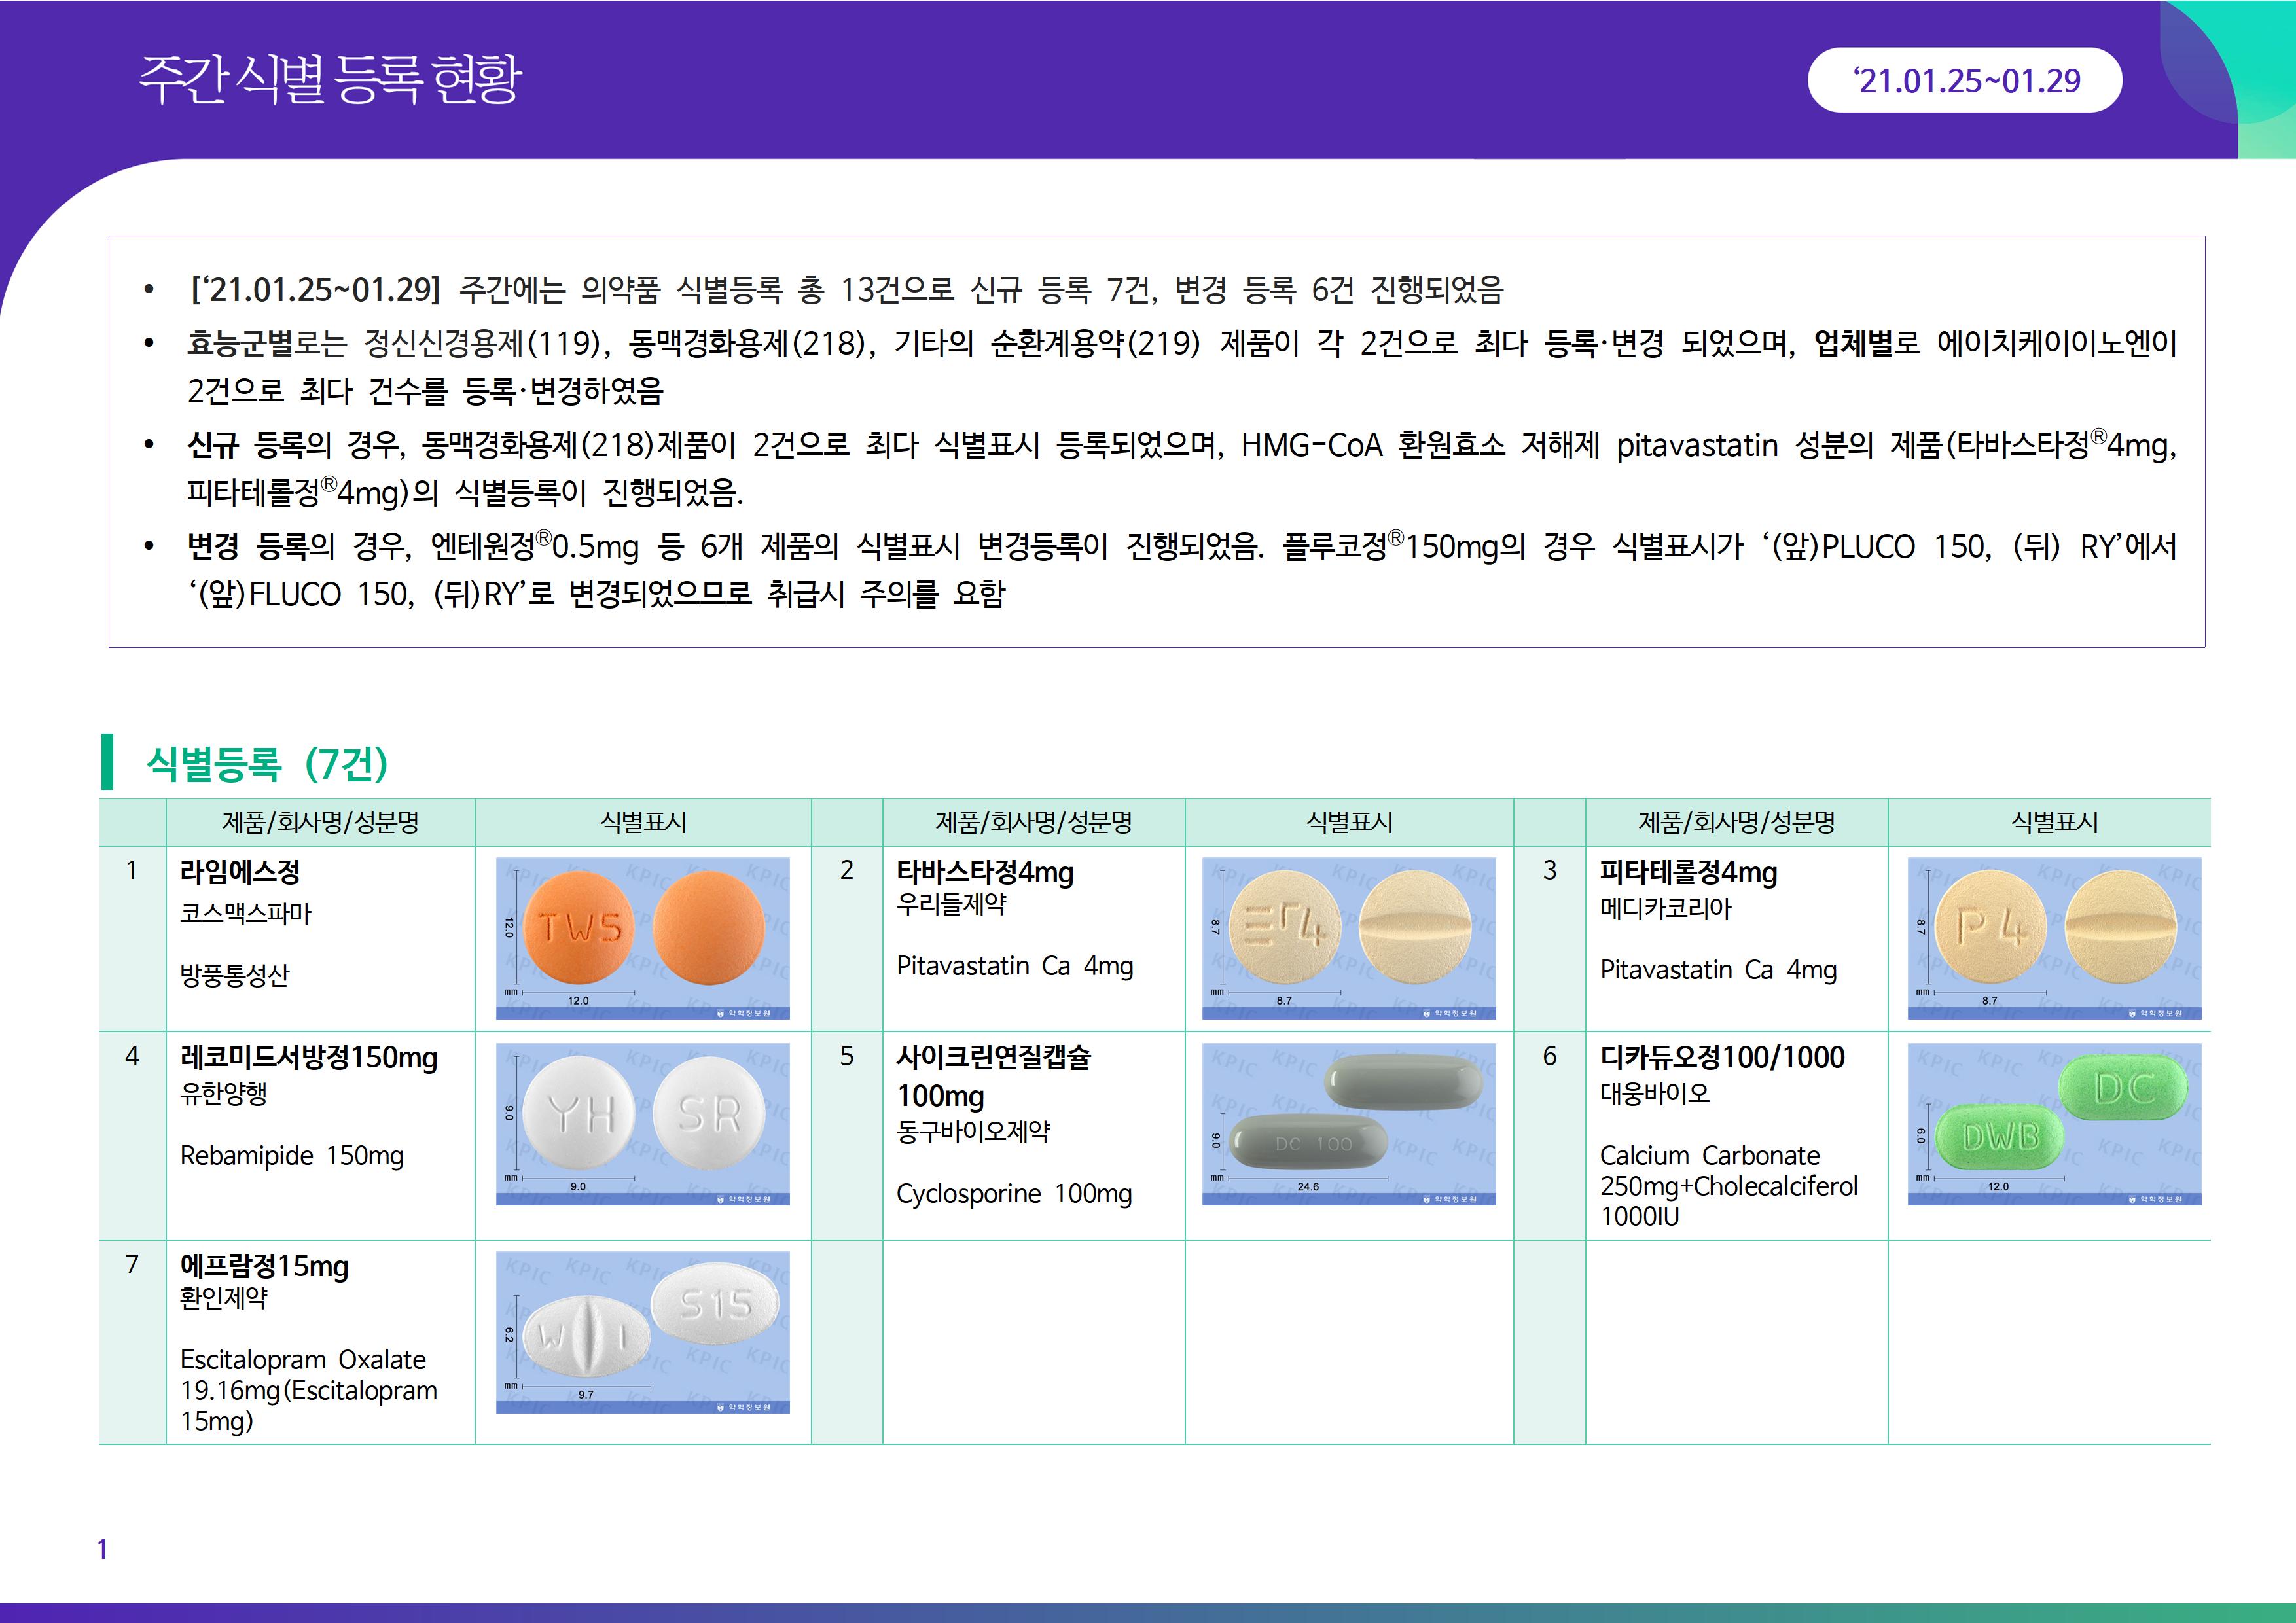This screenshot has height=1623, width=2296.
Task: Select the 라임에스정 product name
Action: pos(240,872)
